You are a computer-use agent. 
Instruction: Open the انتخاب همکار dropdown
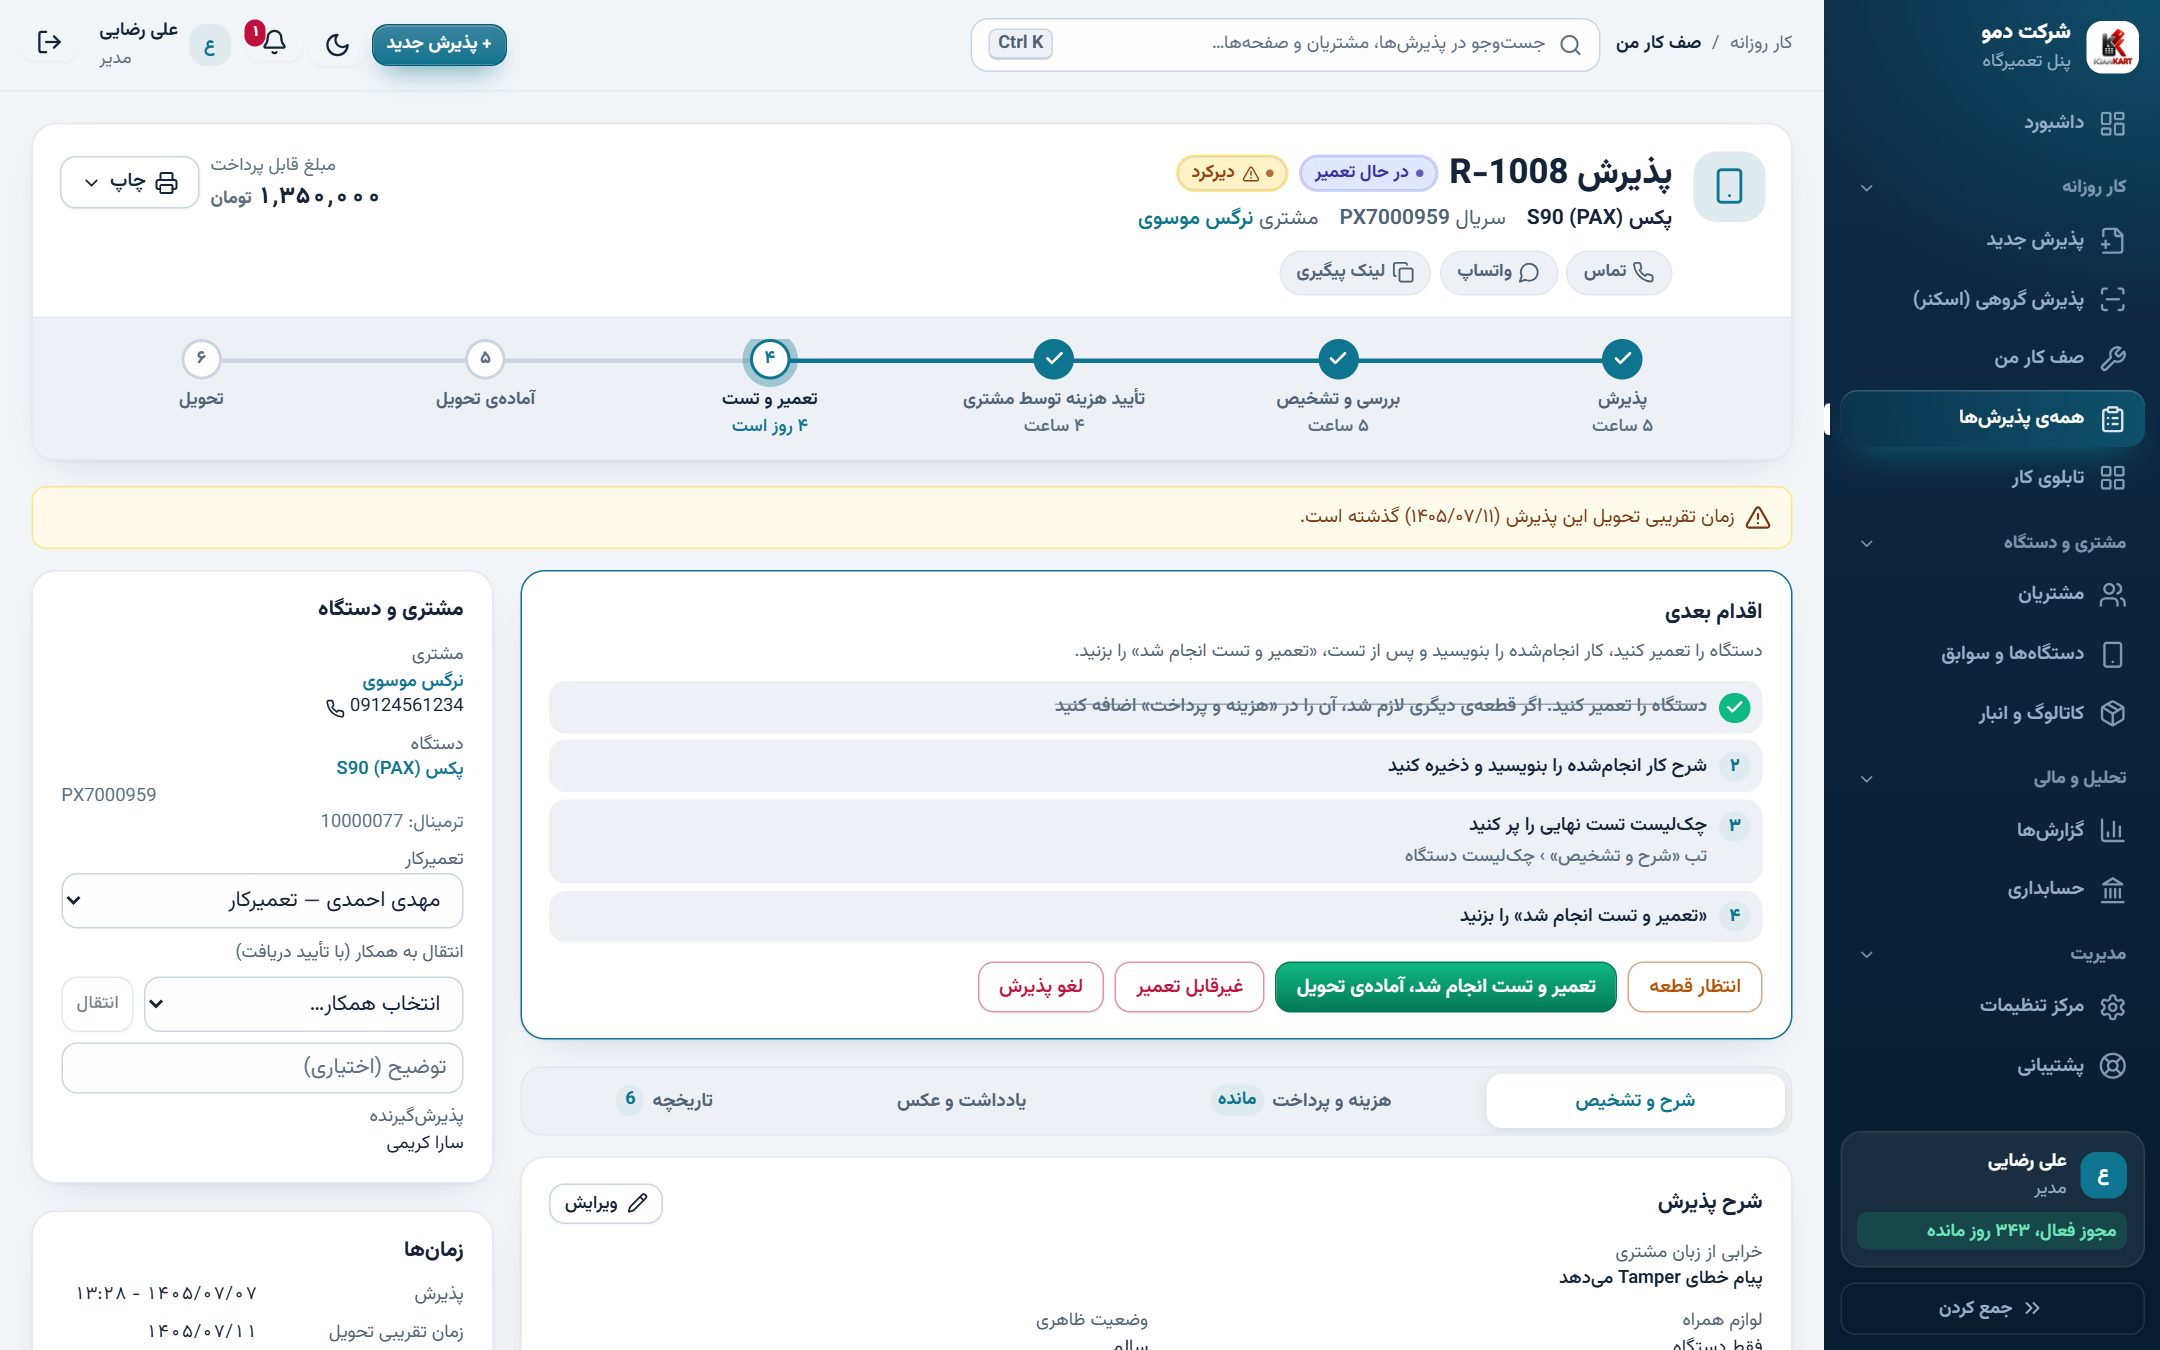pyautogui.click(x=304, y=1004)
